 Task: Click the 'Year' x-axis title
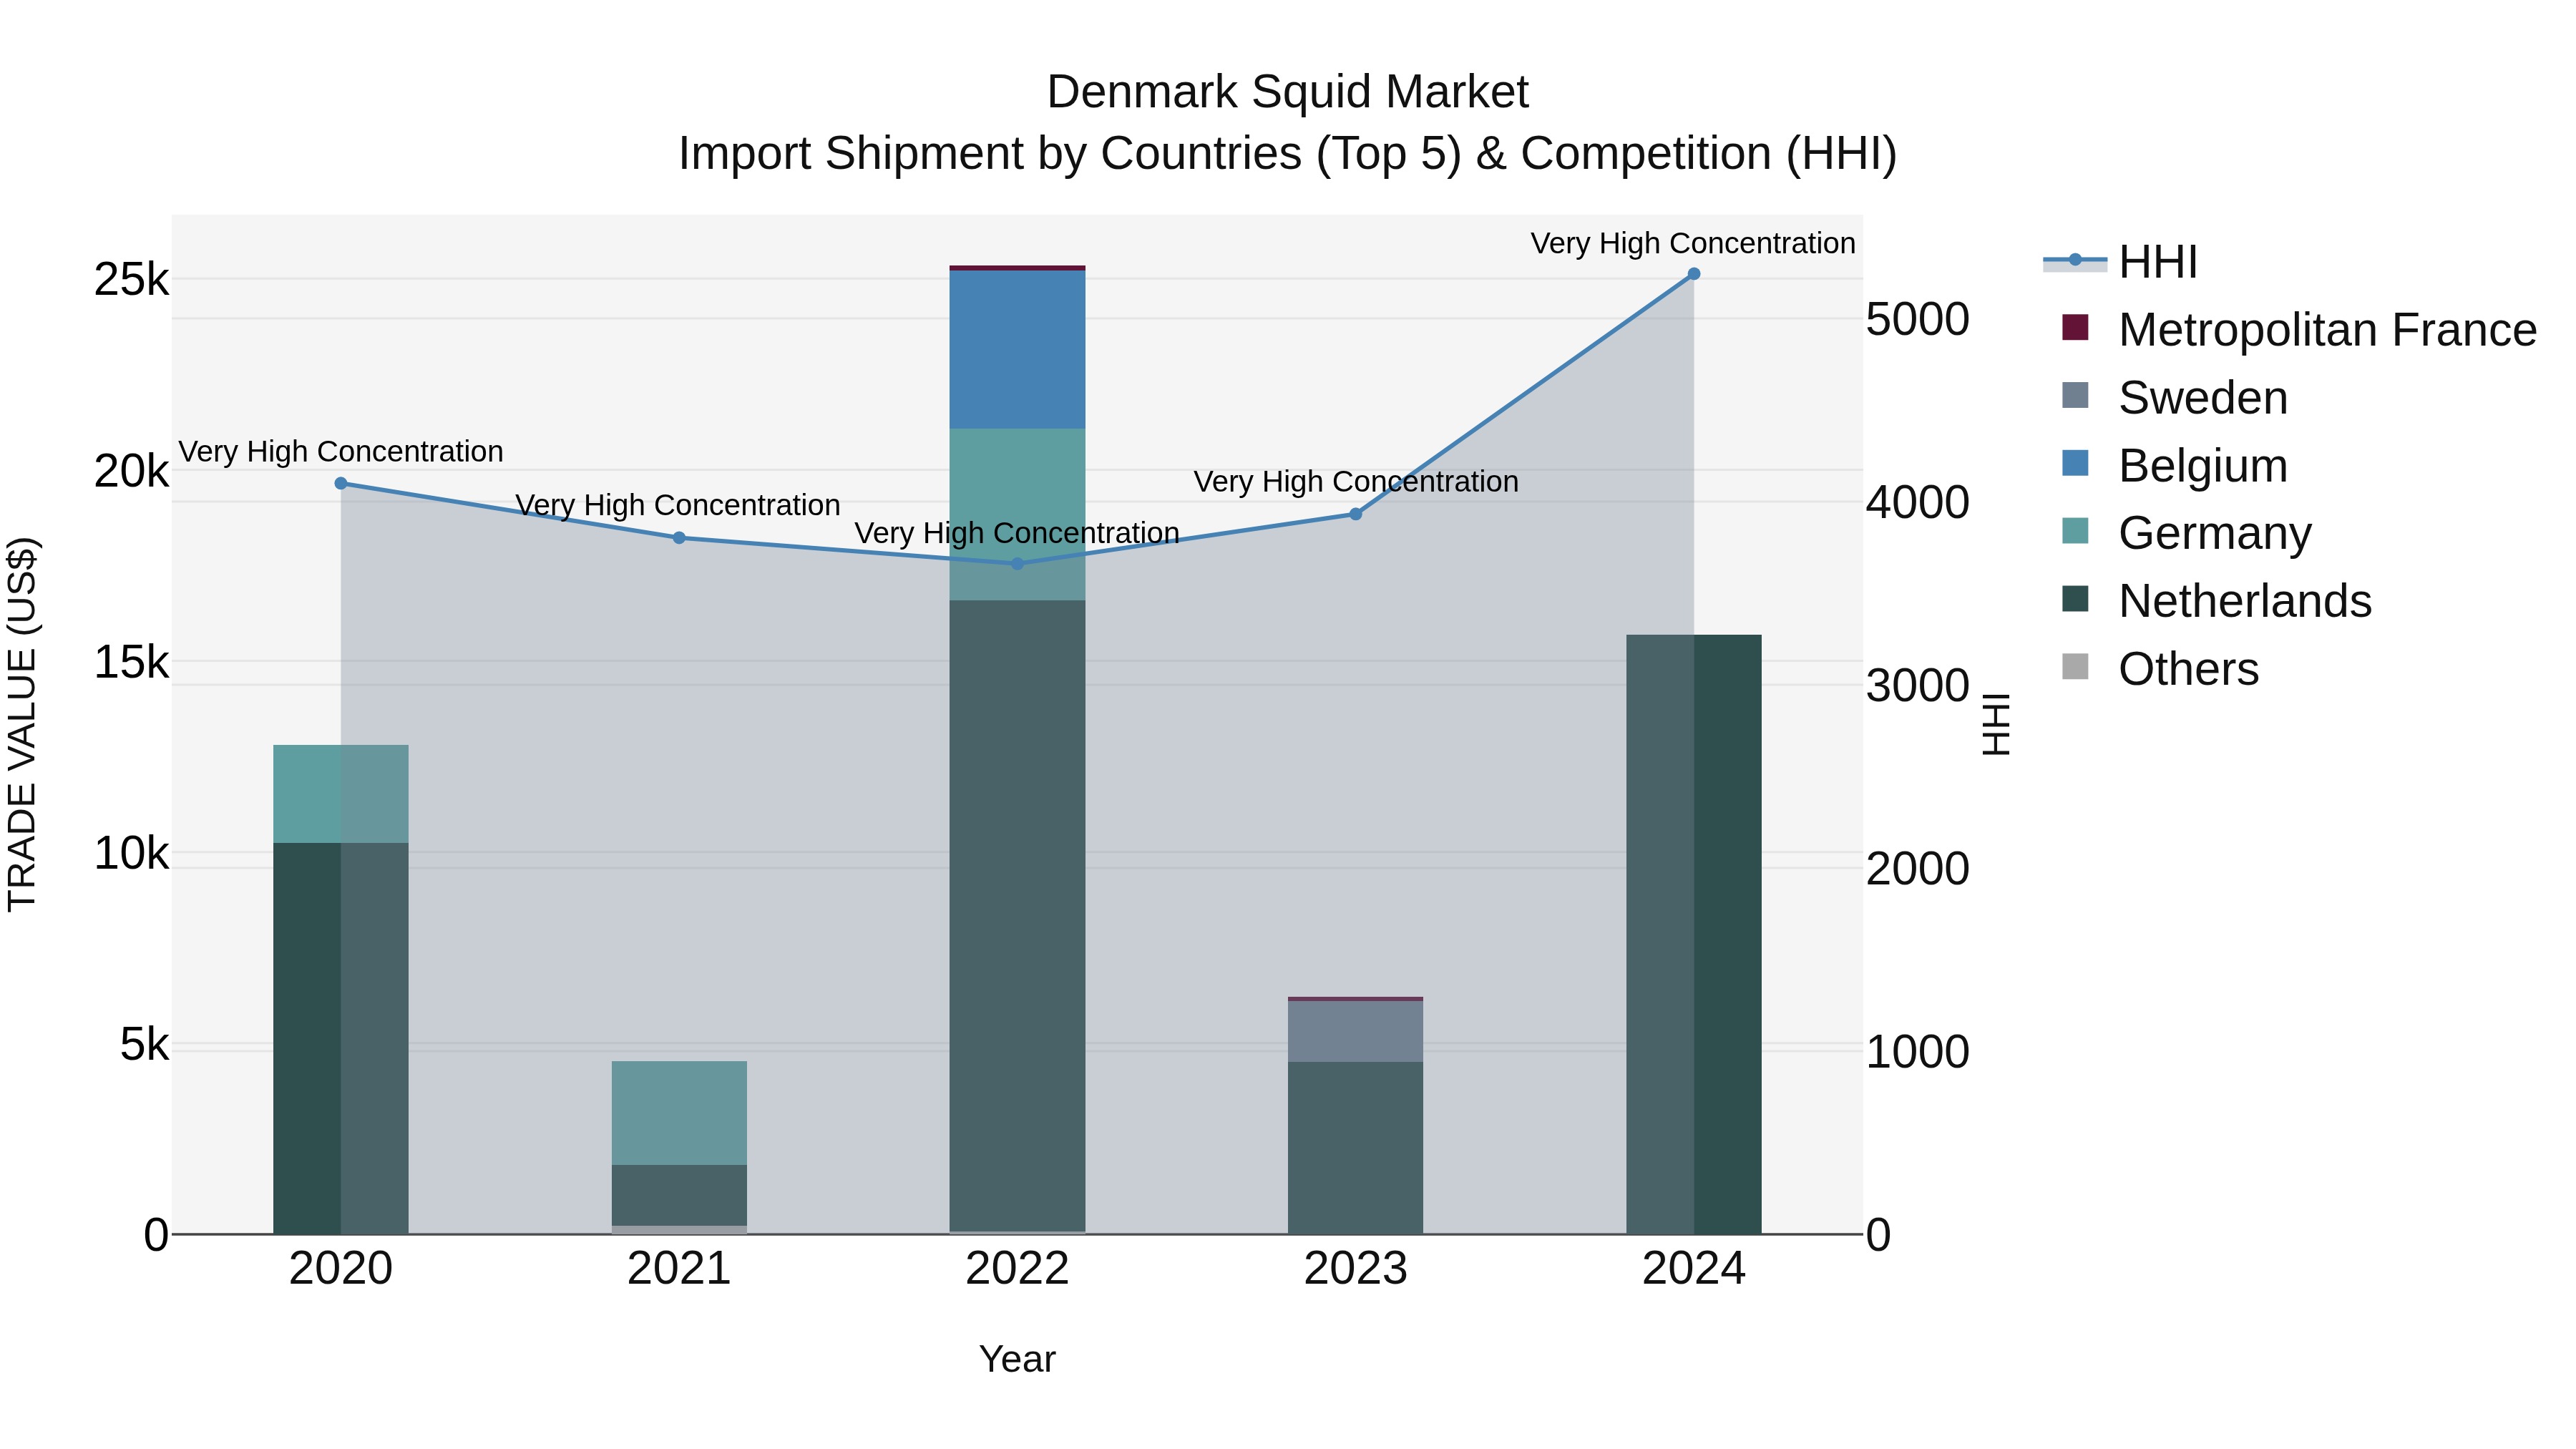pyautogui.click(x=1017, y=1359)
